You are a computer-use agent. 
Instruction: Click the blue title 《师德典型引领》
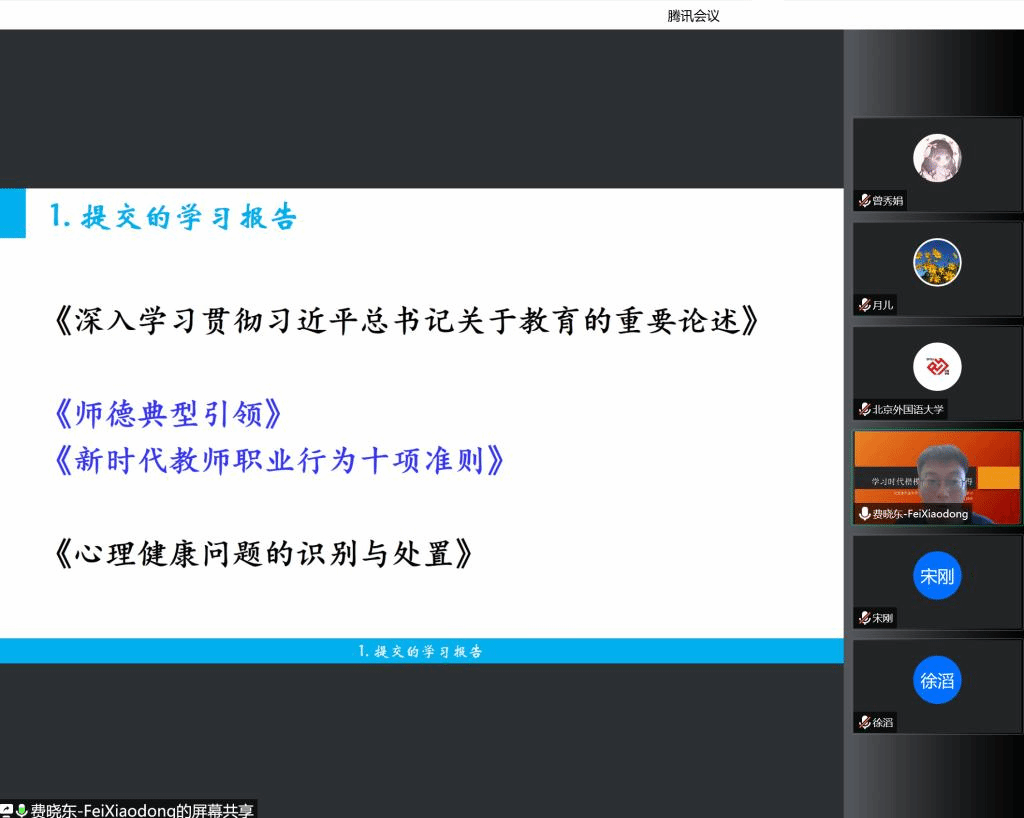pos(169,414)
